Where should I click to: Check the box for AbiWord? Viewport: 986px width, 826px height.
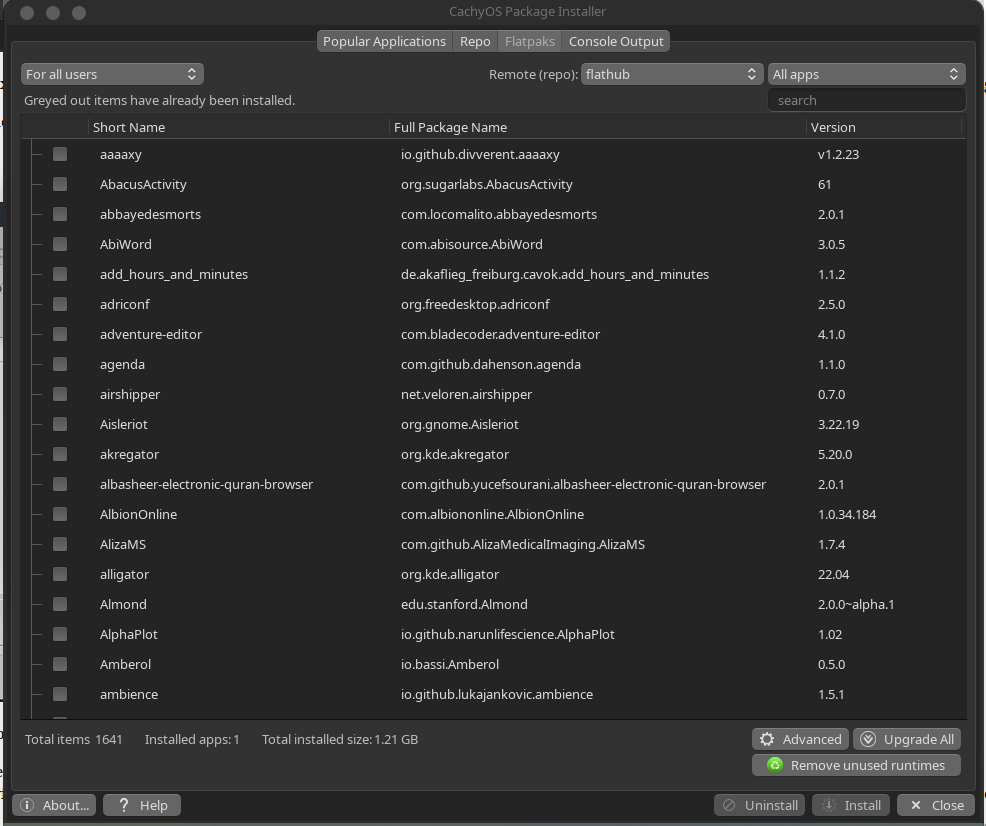tap(60, 244)
